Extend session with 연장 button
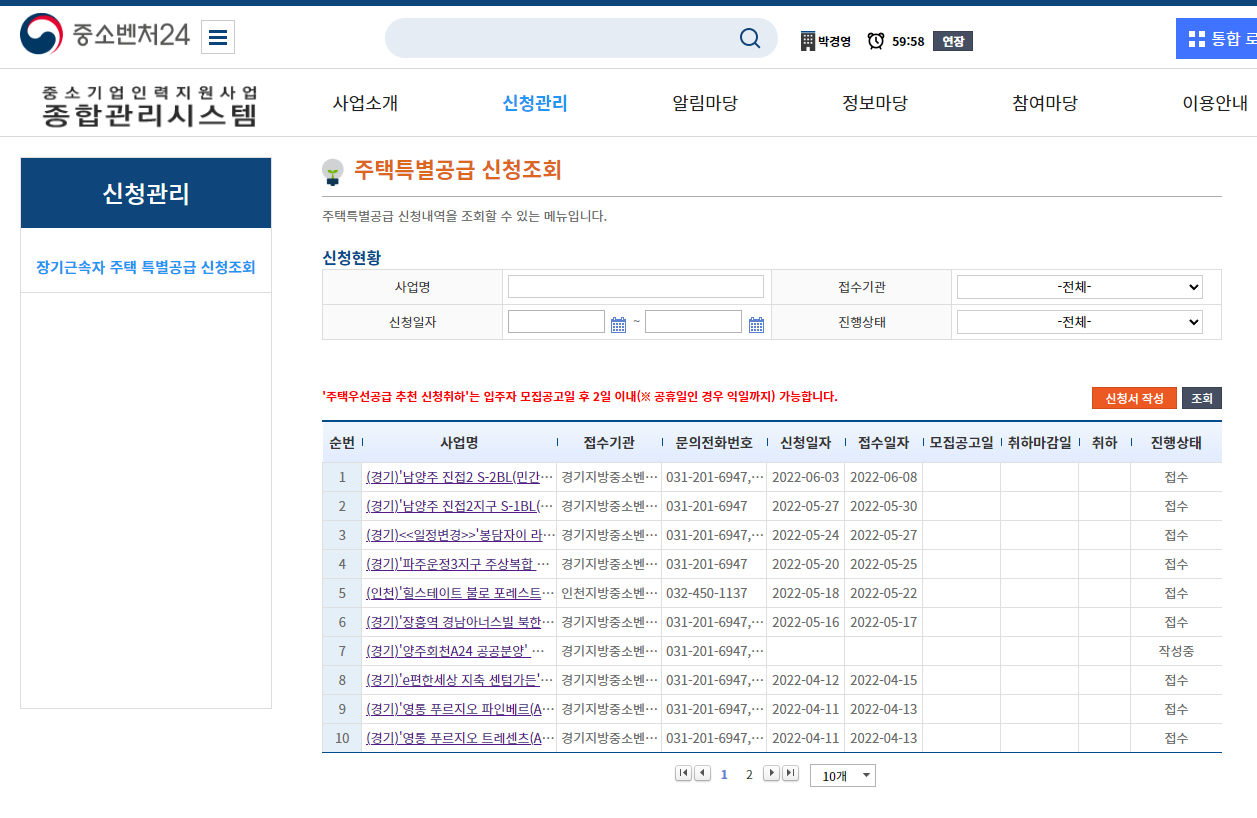 click(x=953, y=41)
